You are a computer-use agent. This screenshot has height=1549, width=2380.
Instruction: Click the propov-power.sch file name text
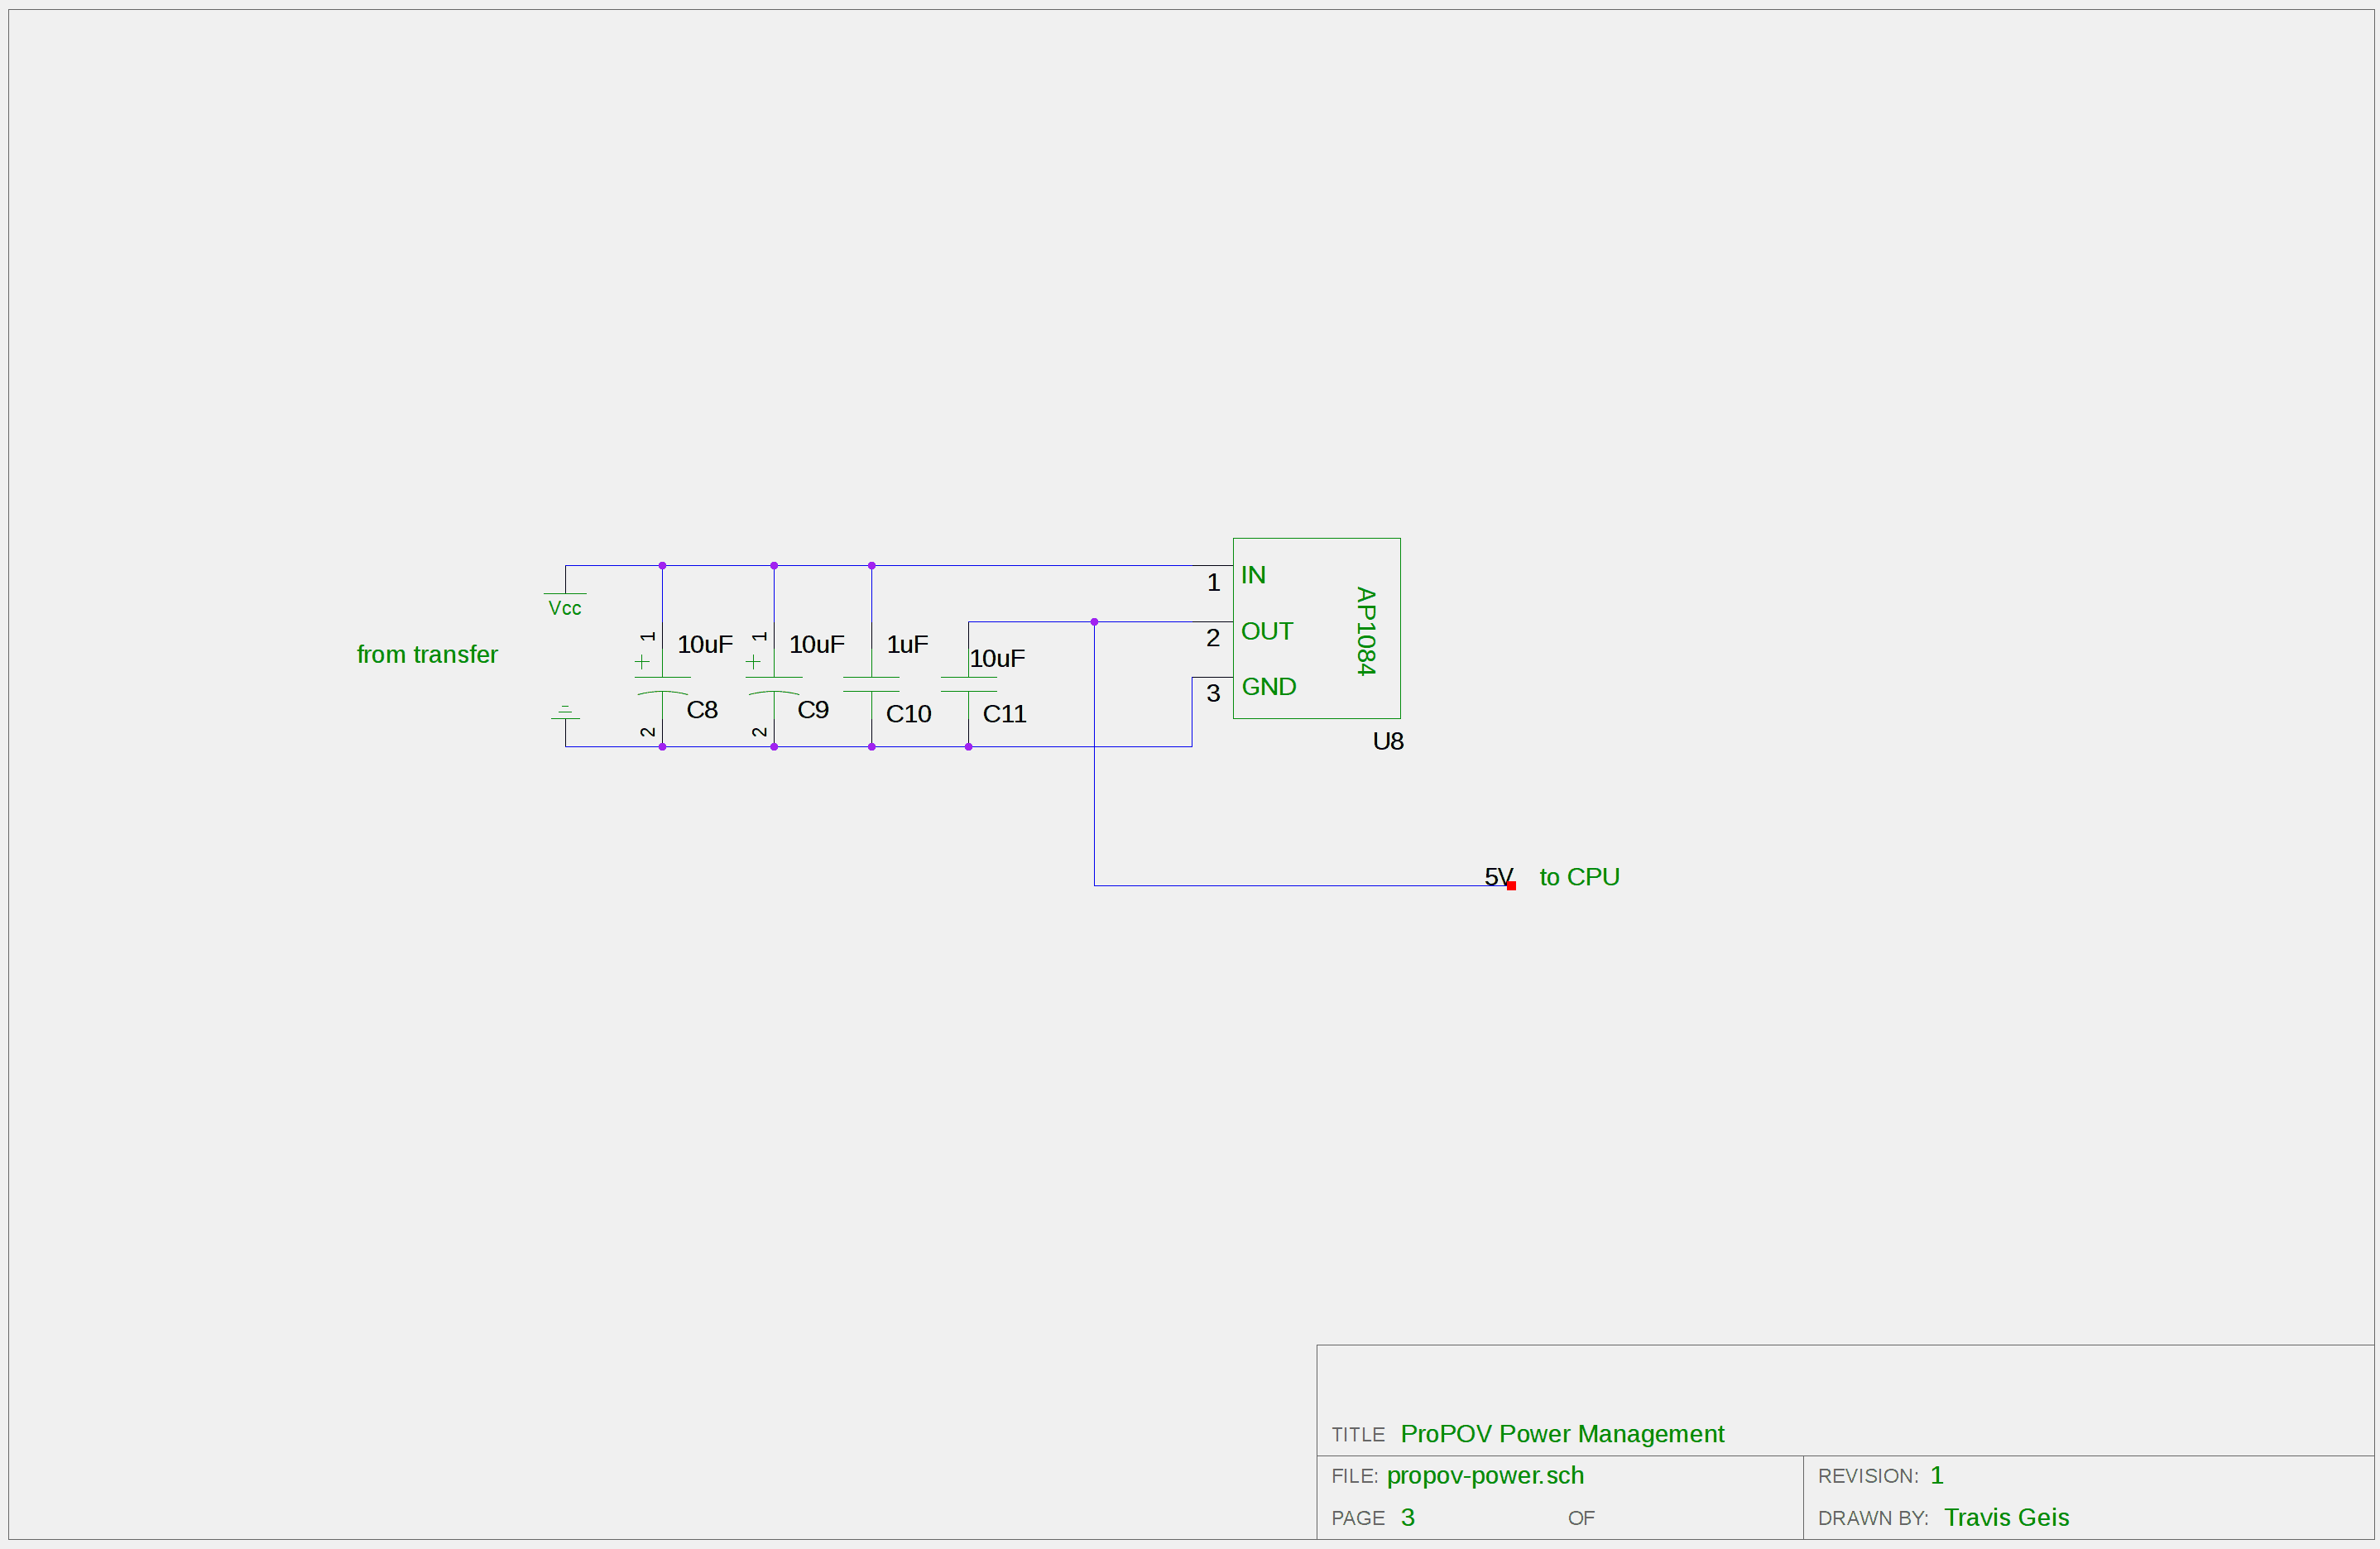[1484, 1475]
